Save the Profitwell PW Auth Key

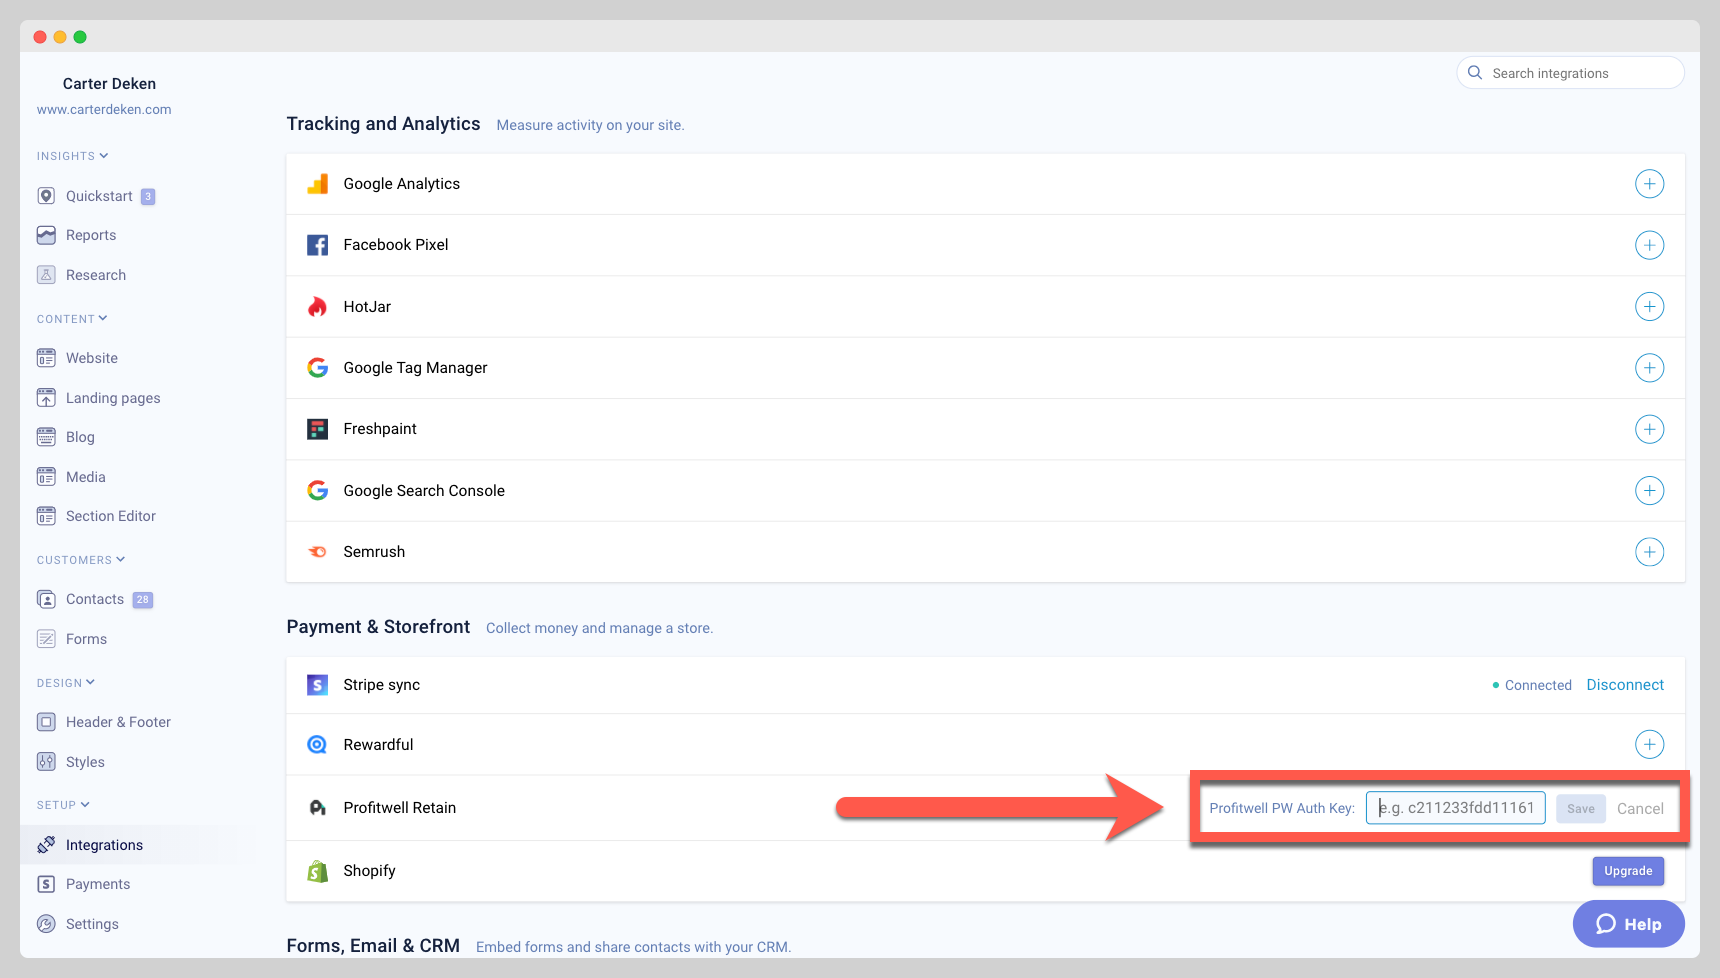pos(1580,808)
